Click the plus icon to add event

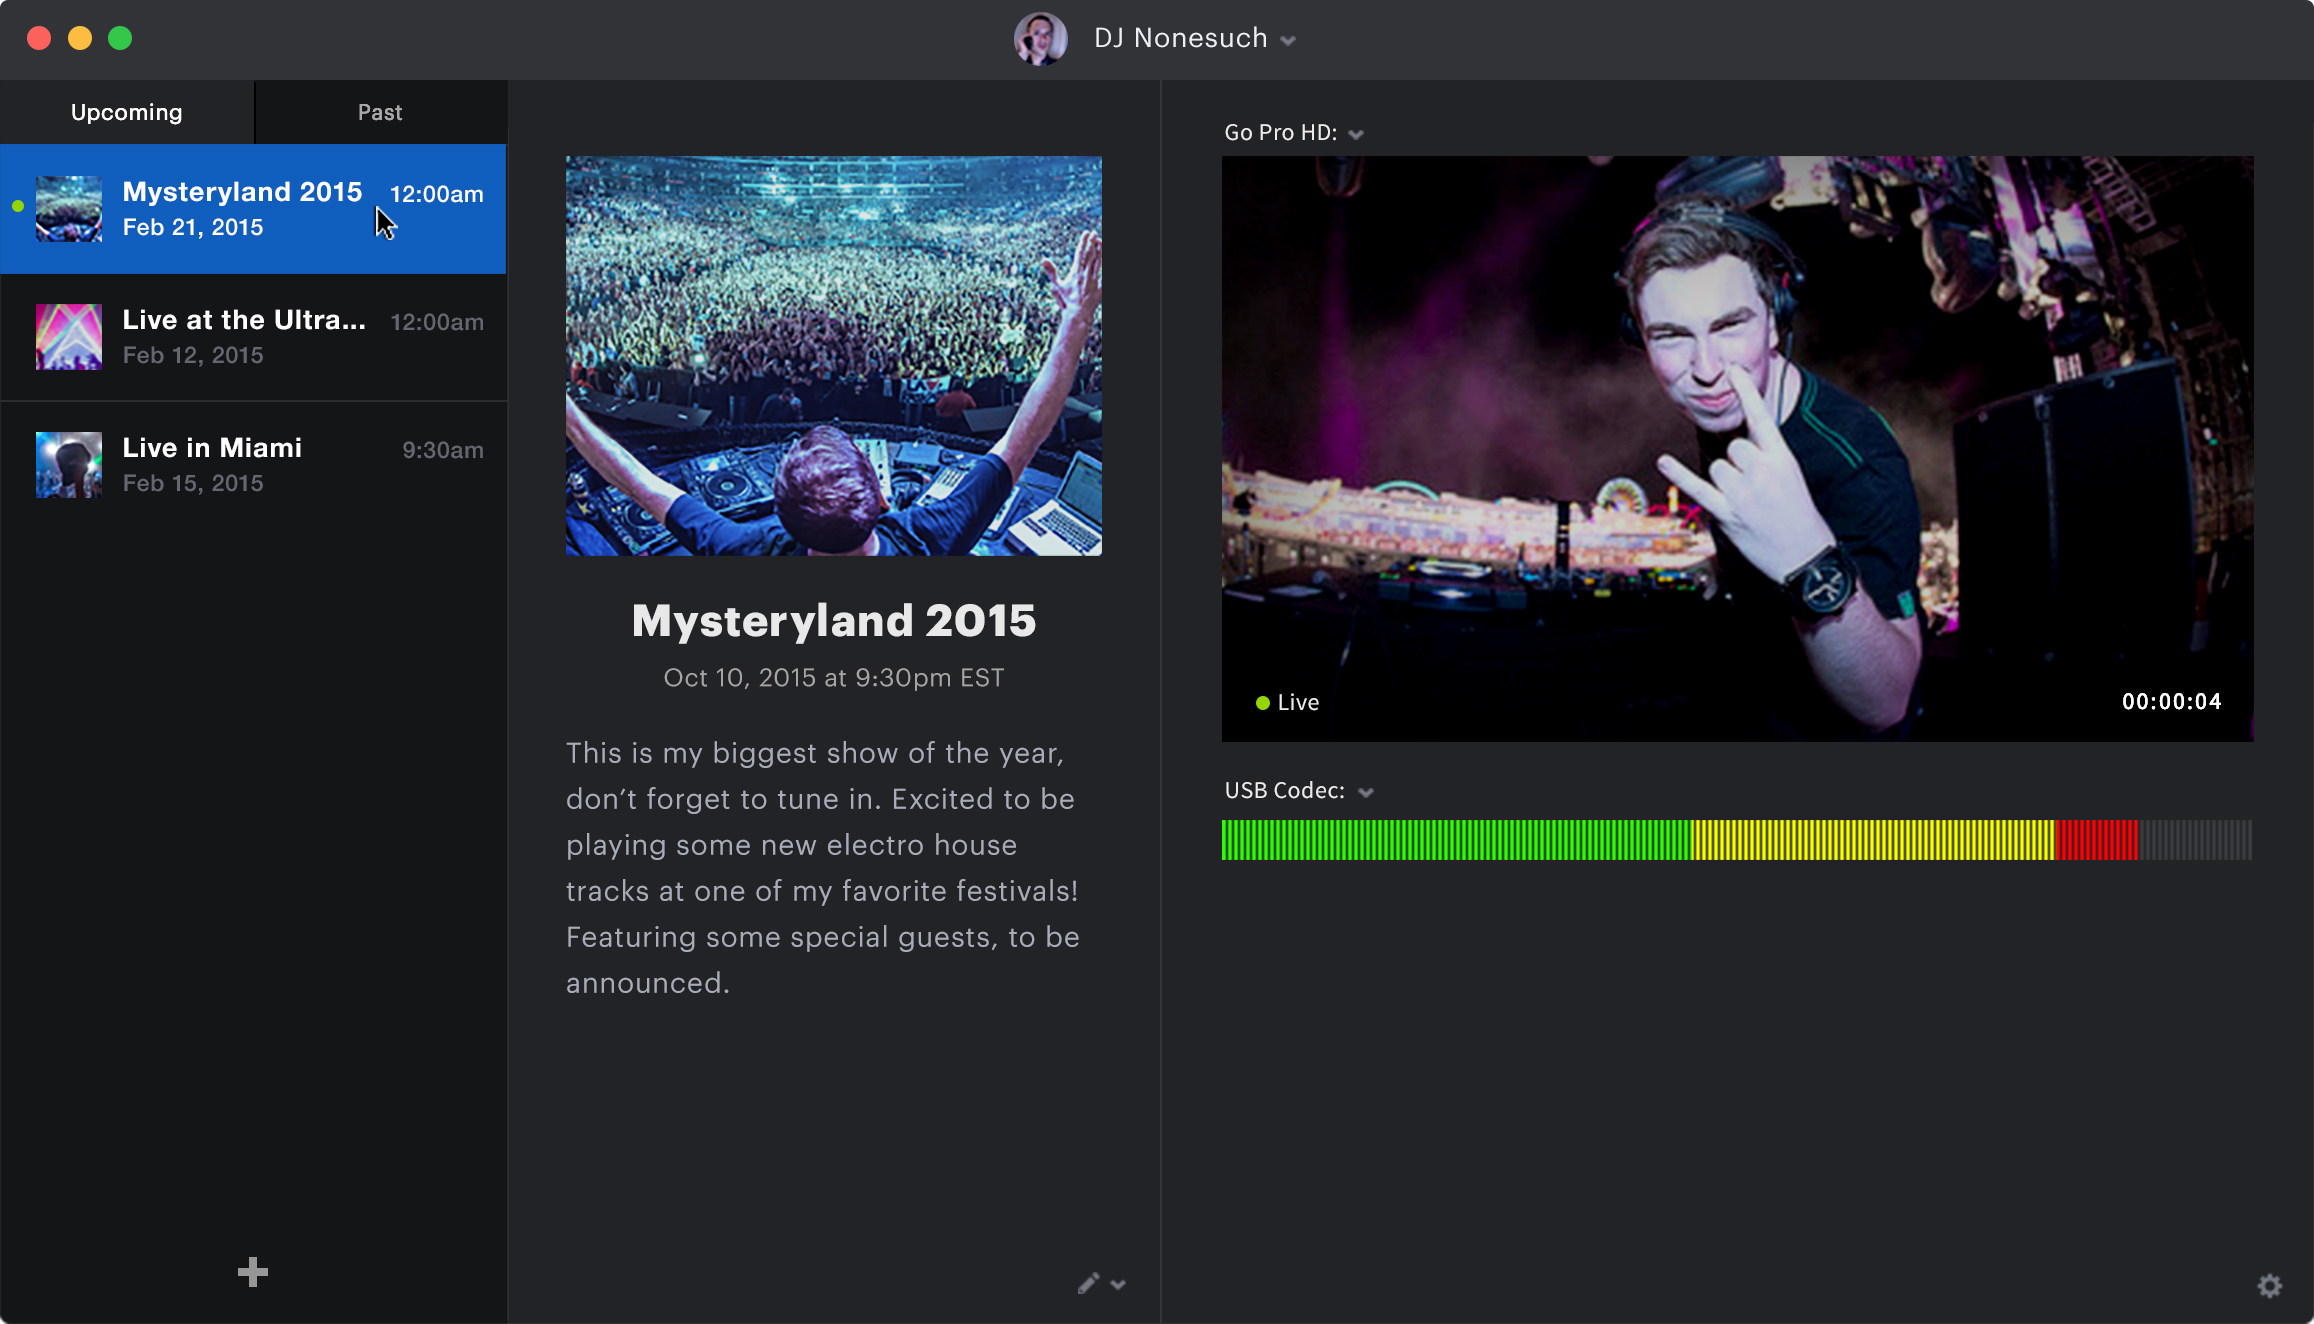coord(253,1272)
